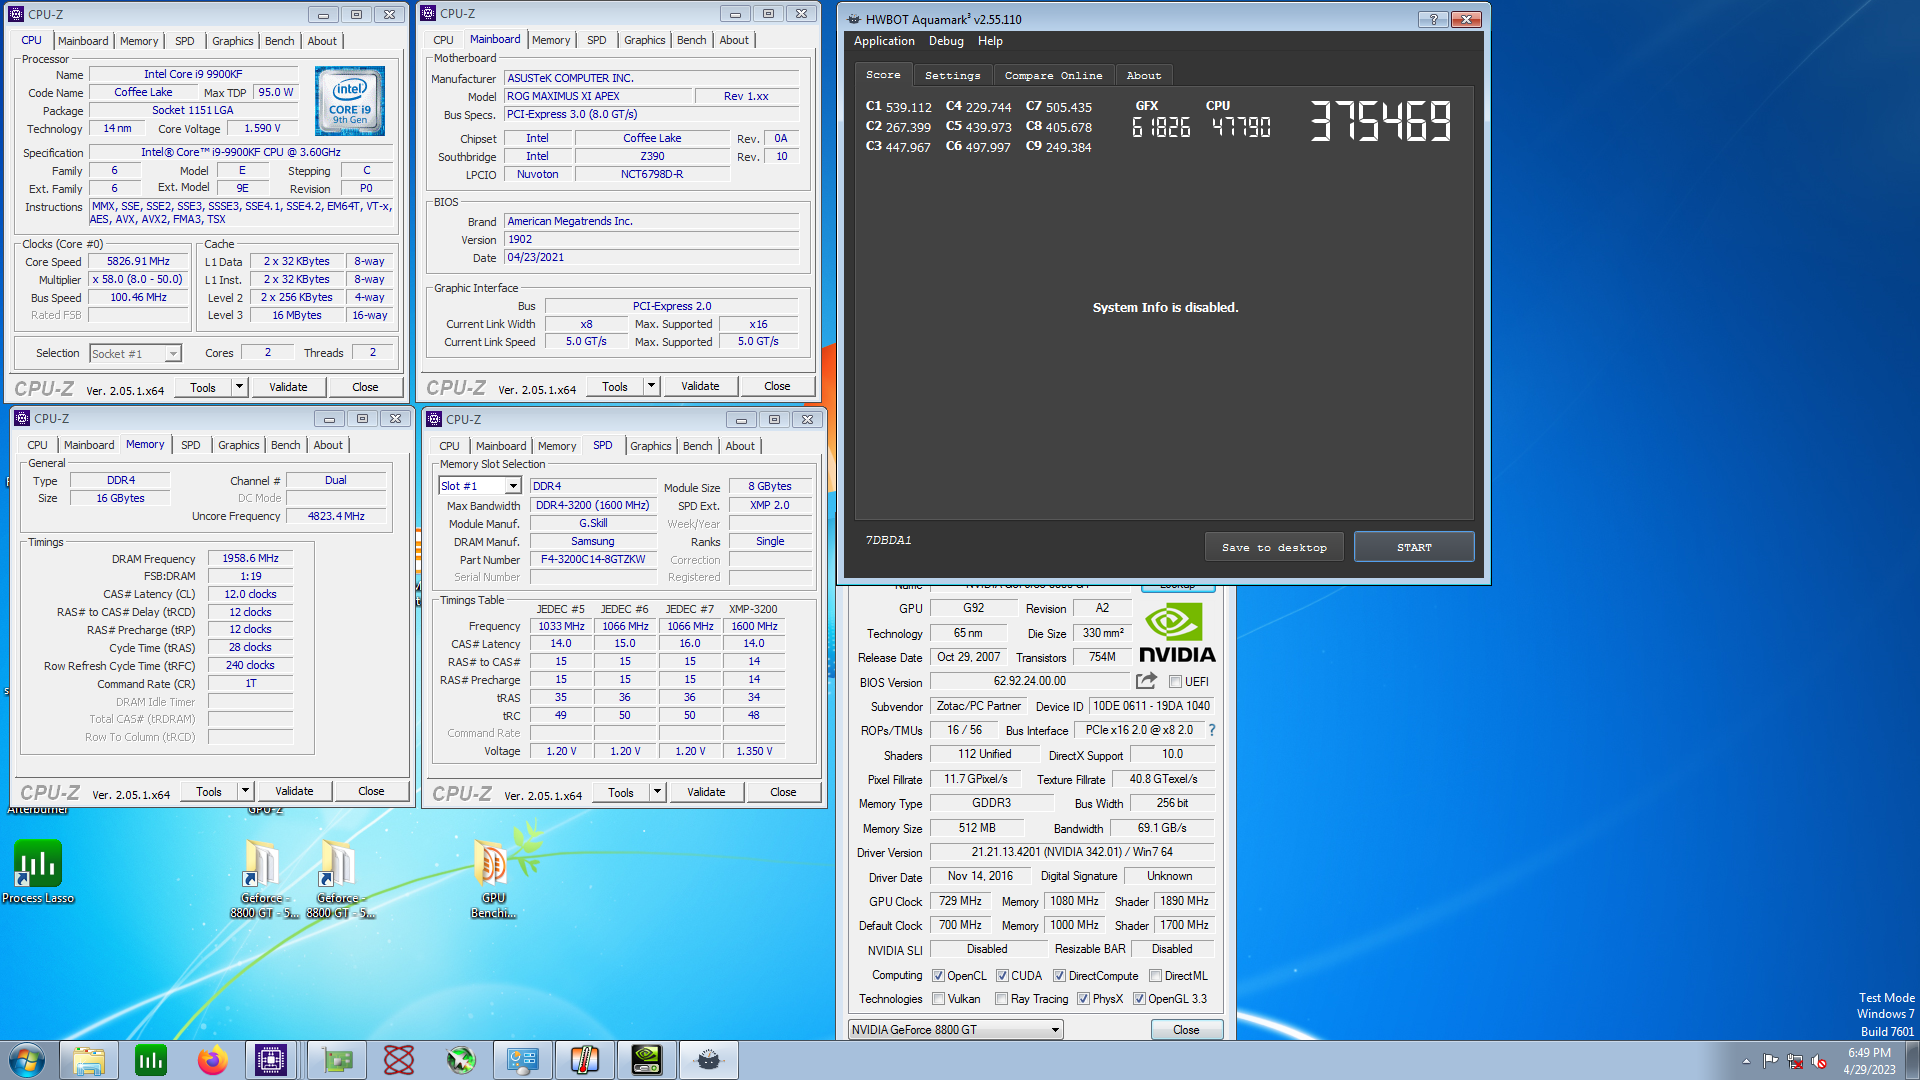Open Application menu in HWBOT Aquamark

[x=884, y=41]
